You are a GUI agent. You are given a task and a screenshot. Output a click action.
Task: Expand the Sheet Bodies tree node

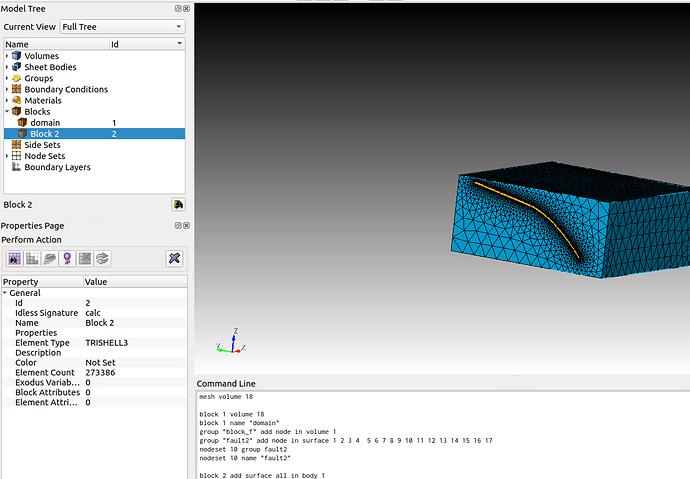tap(7, 67)
